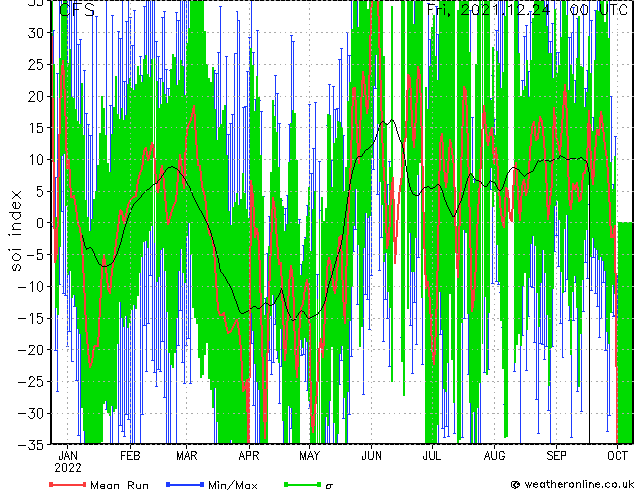Viewport: 634px width, 490px height.
Task: Click the y-axis value 30
Action: tap(36, 33)
